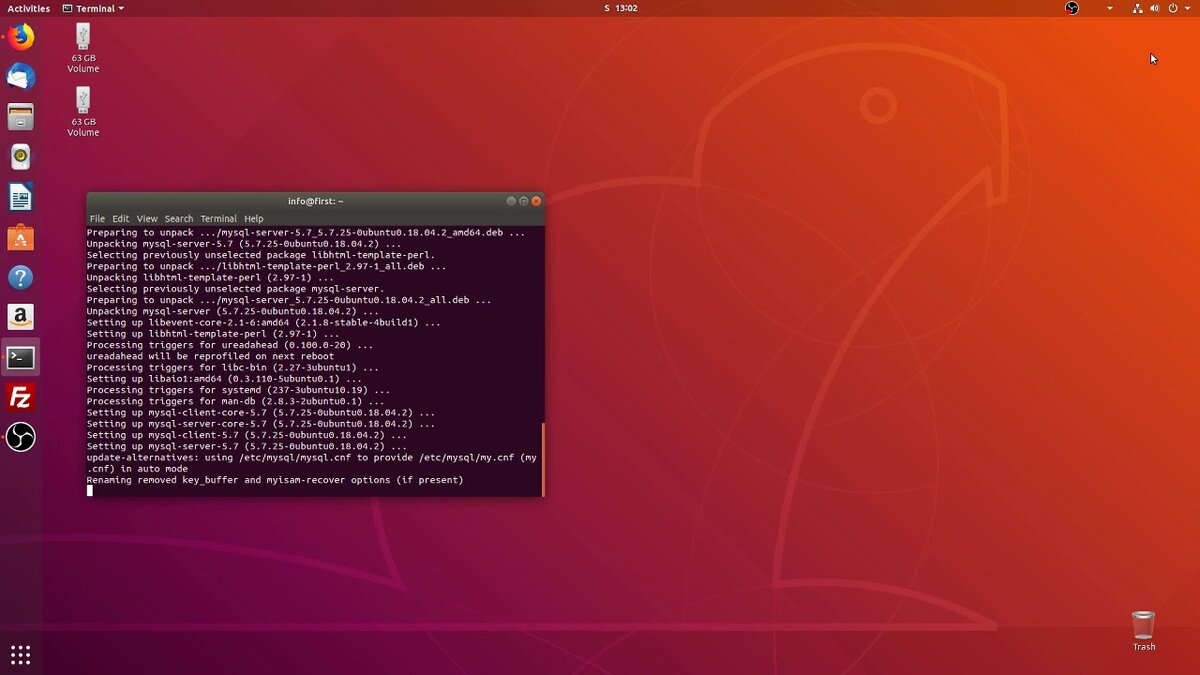Open the Search menu in Terminal
The width and height of the screenshot is (1200, 675).
tap(179, 218)
